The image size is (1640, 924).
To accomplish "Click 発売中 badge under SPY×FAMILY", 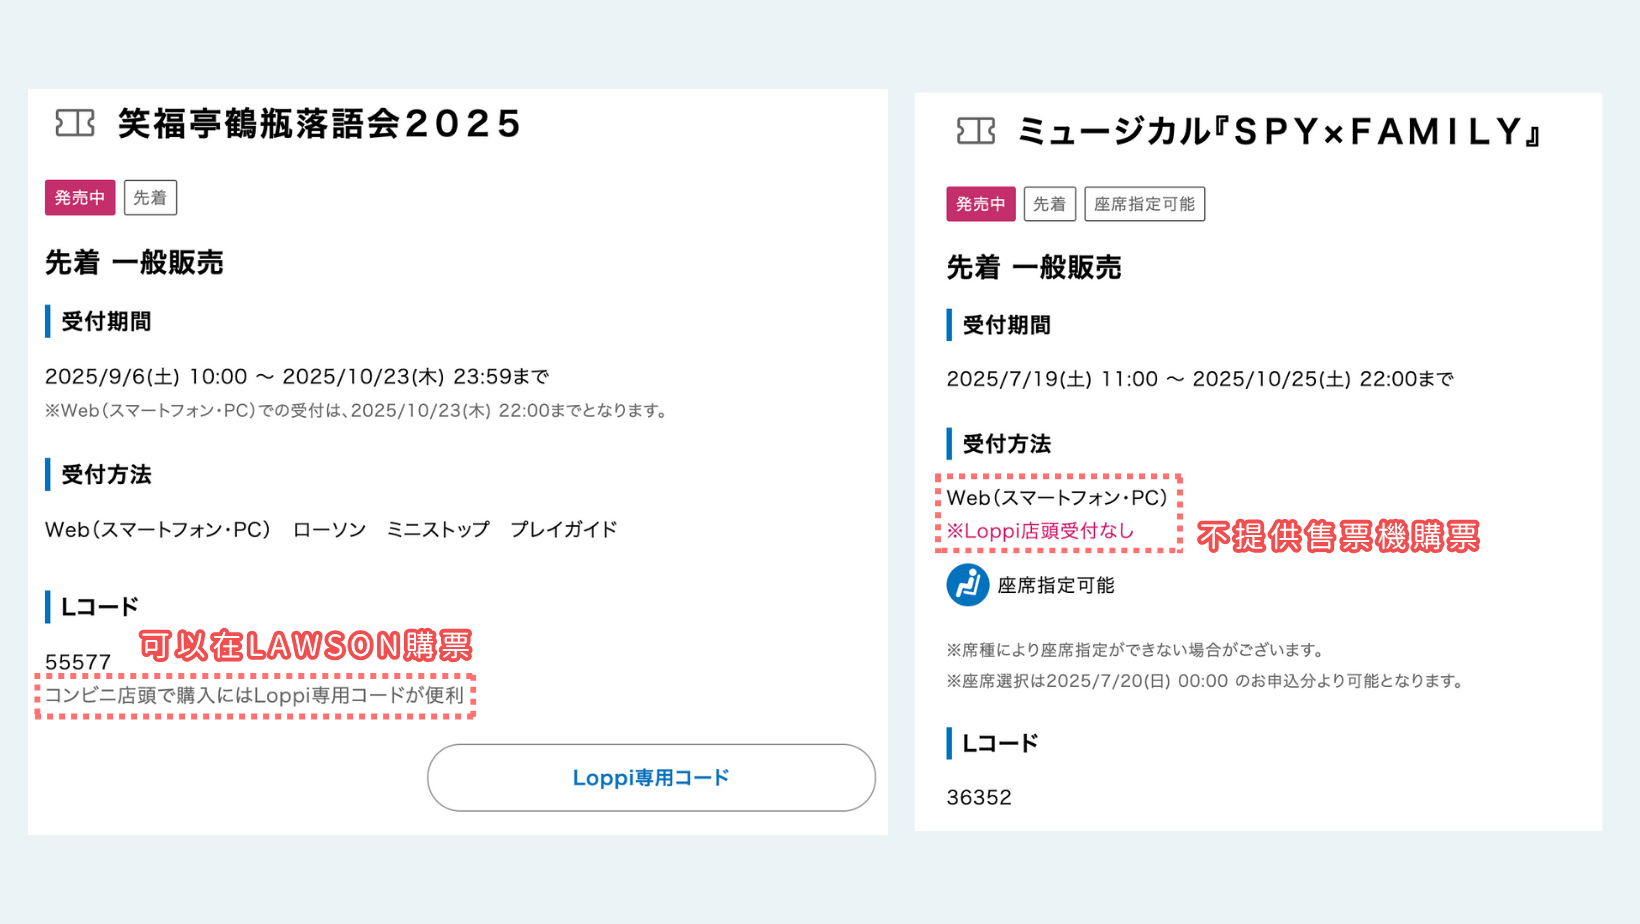I will click(980, 204).
